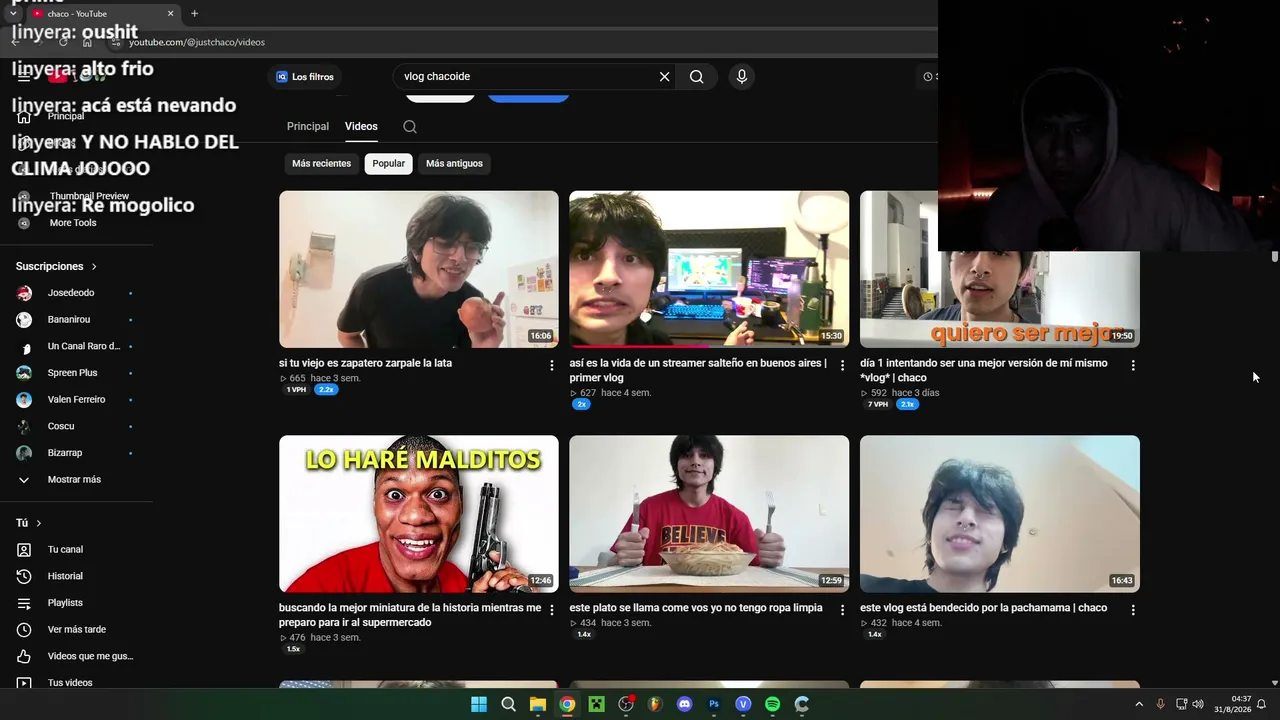
Task: Open Valen Ferreiro subscription link
Action: (x=76, y=400)
